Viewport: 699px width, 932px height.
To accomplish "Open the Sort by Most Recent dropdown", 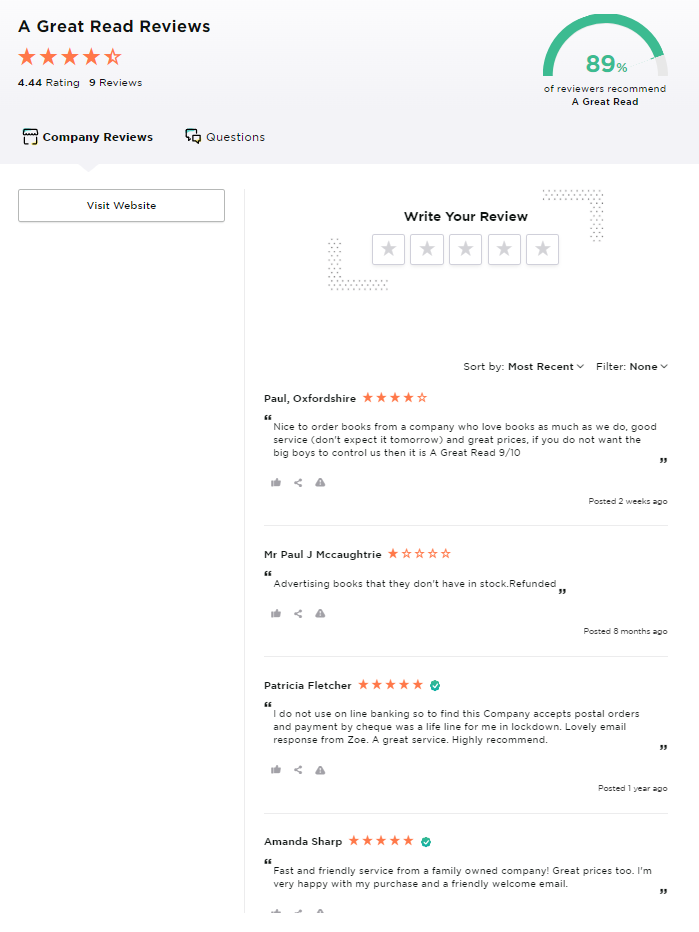I will tap(524, 366).
